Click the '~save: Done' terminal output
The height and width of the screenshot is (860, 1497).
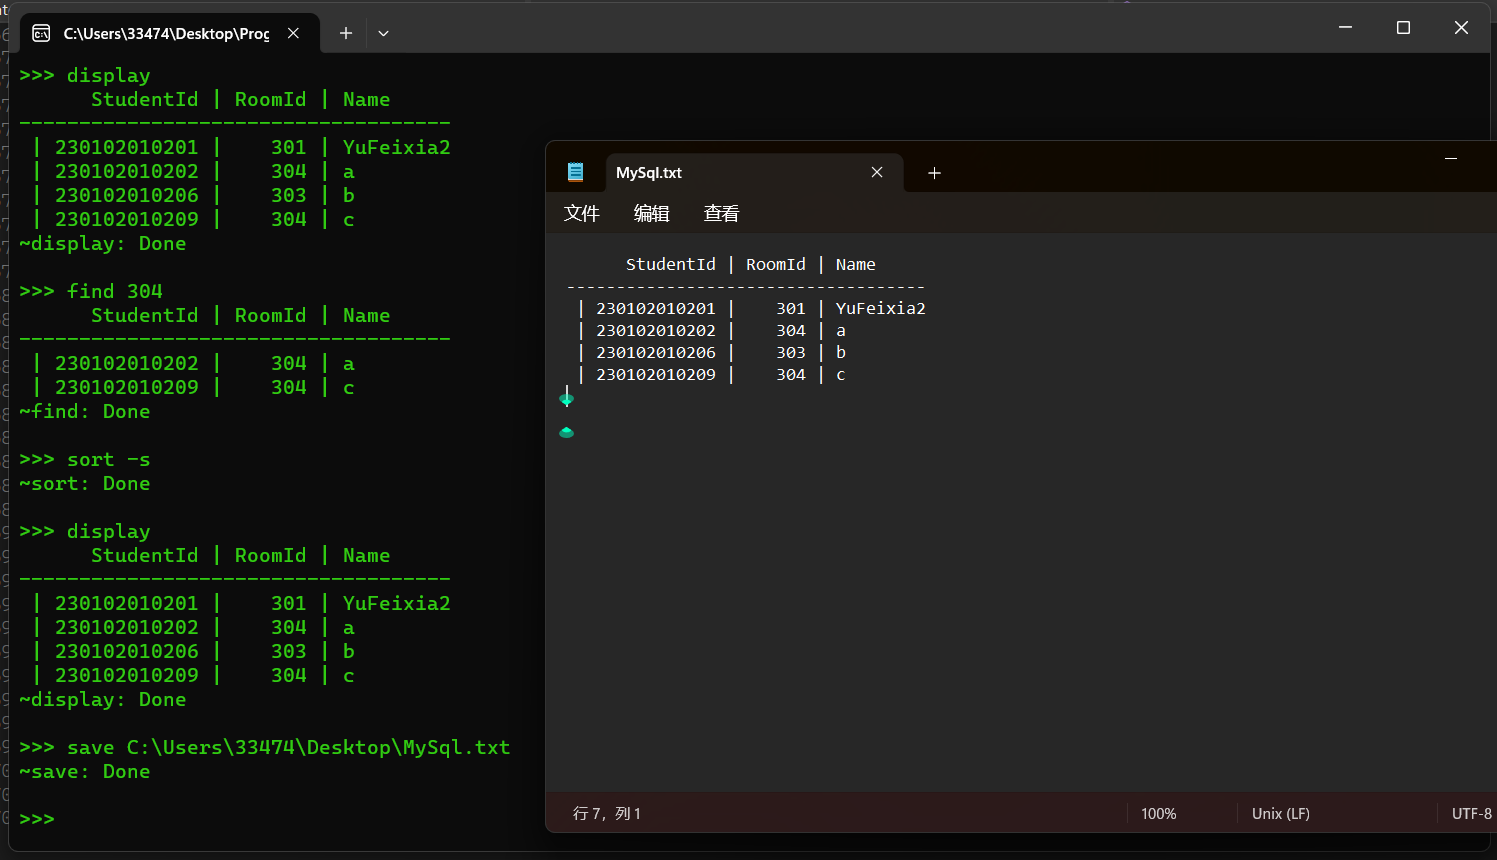click(x=85, y=771)
